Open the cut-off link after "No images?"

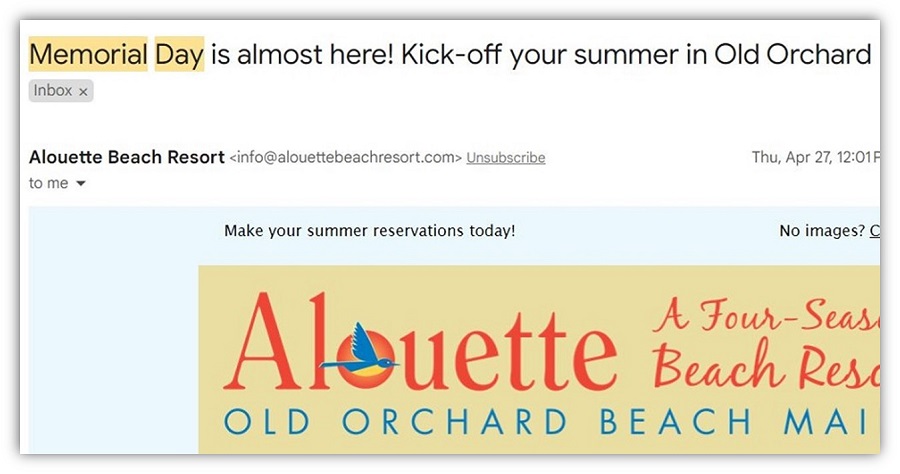(x=875, y=231)
